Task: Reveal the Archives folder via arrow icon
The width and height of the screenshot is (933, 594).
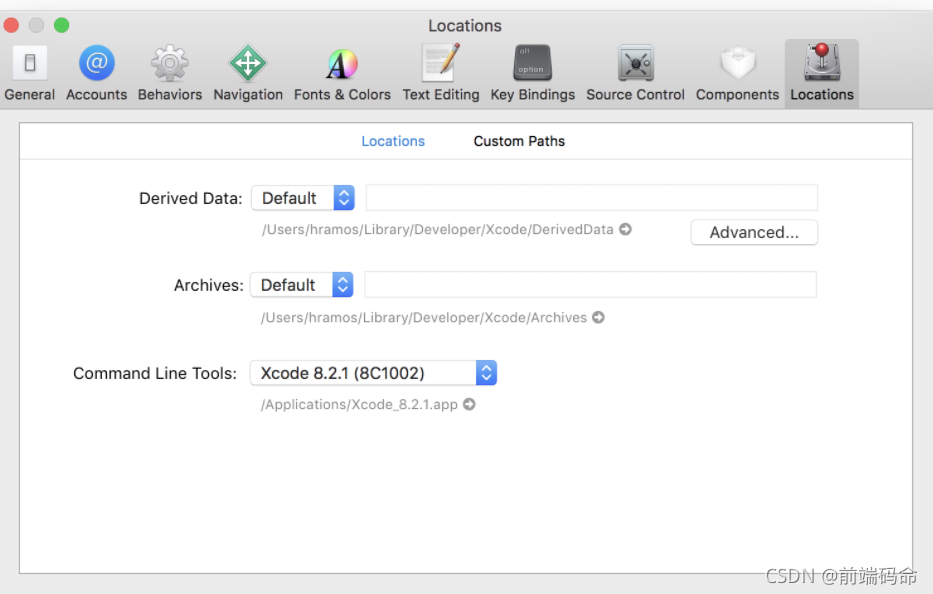Action: 599,317
